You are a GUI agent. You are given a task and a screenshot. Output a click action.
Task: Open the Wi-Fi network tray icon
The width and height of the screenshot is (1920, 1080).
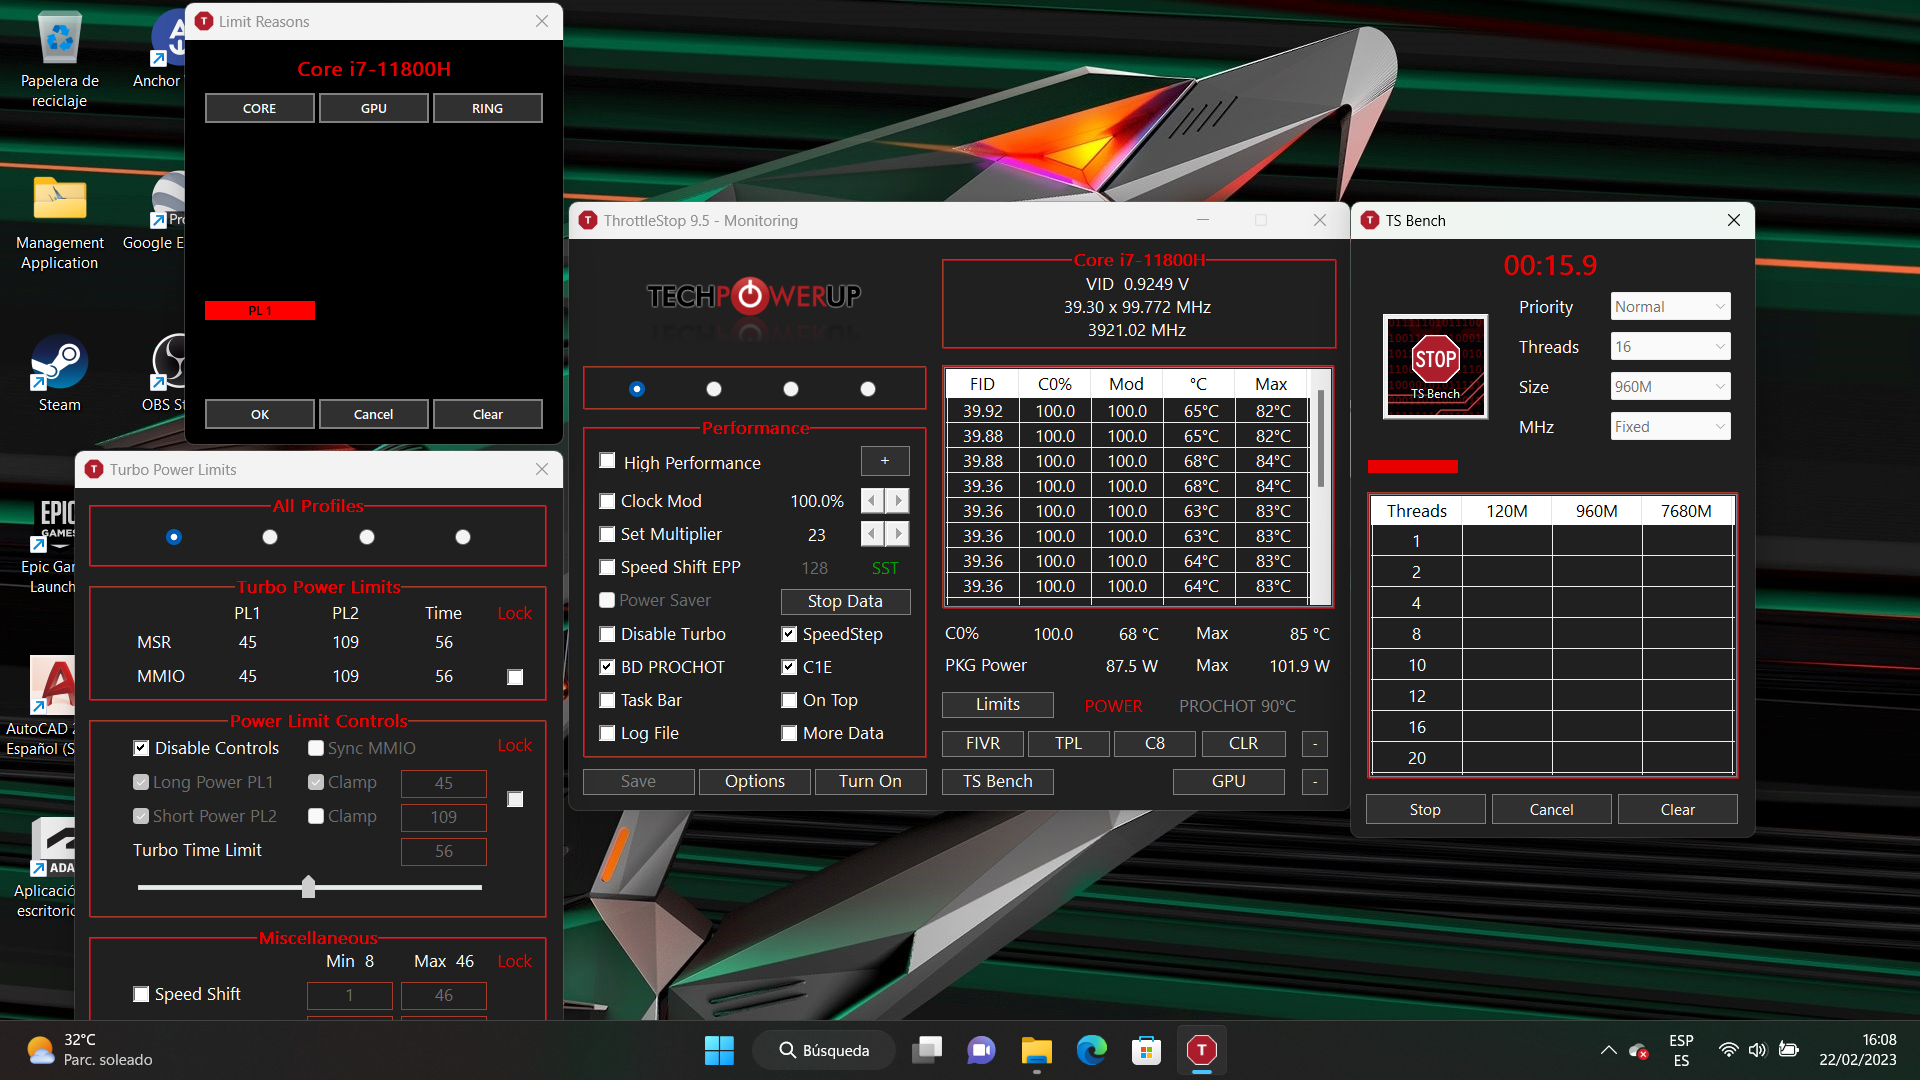[1728, 1050]
